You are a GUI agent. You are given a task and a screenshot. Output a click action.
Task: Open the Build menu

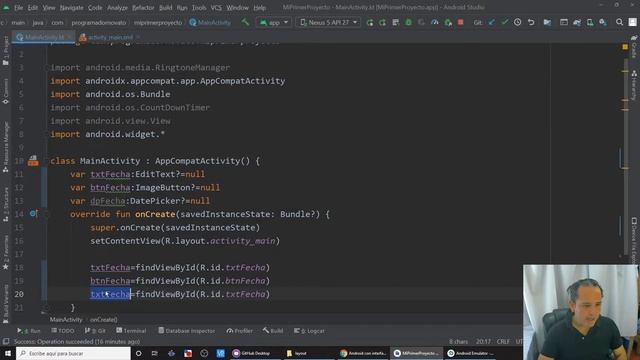tap(165, 7)
